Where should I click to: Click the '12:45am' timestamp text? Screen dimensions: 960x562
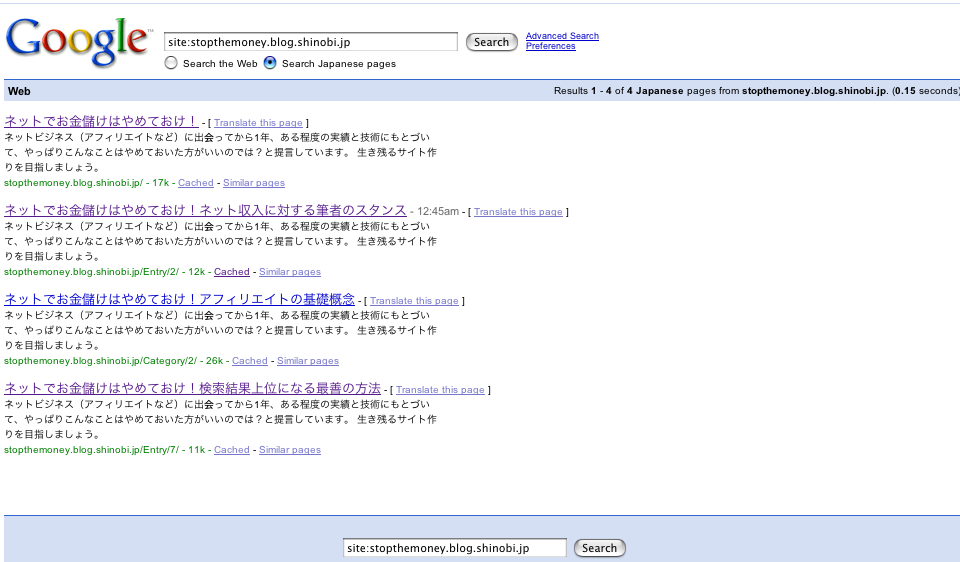[438, 211]
